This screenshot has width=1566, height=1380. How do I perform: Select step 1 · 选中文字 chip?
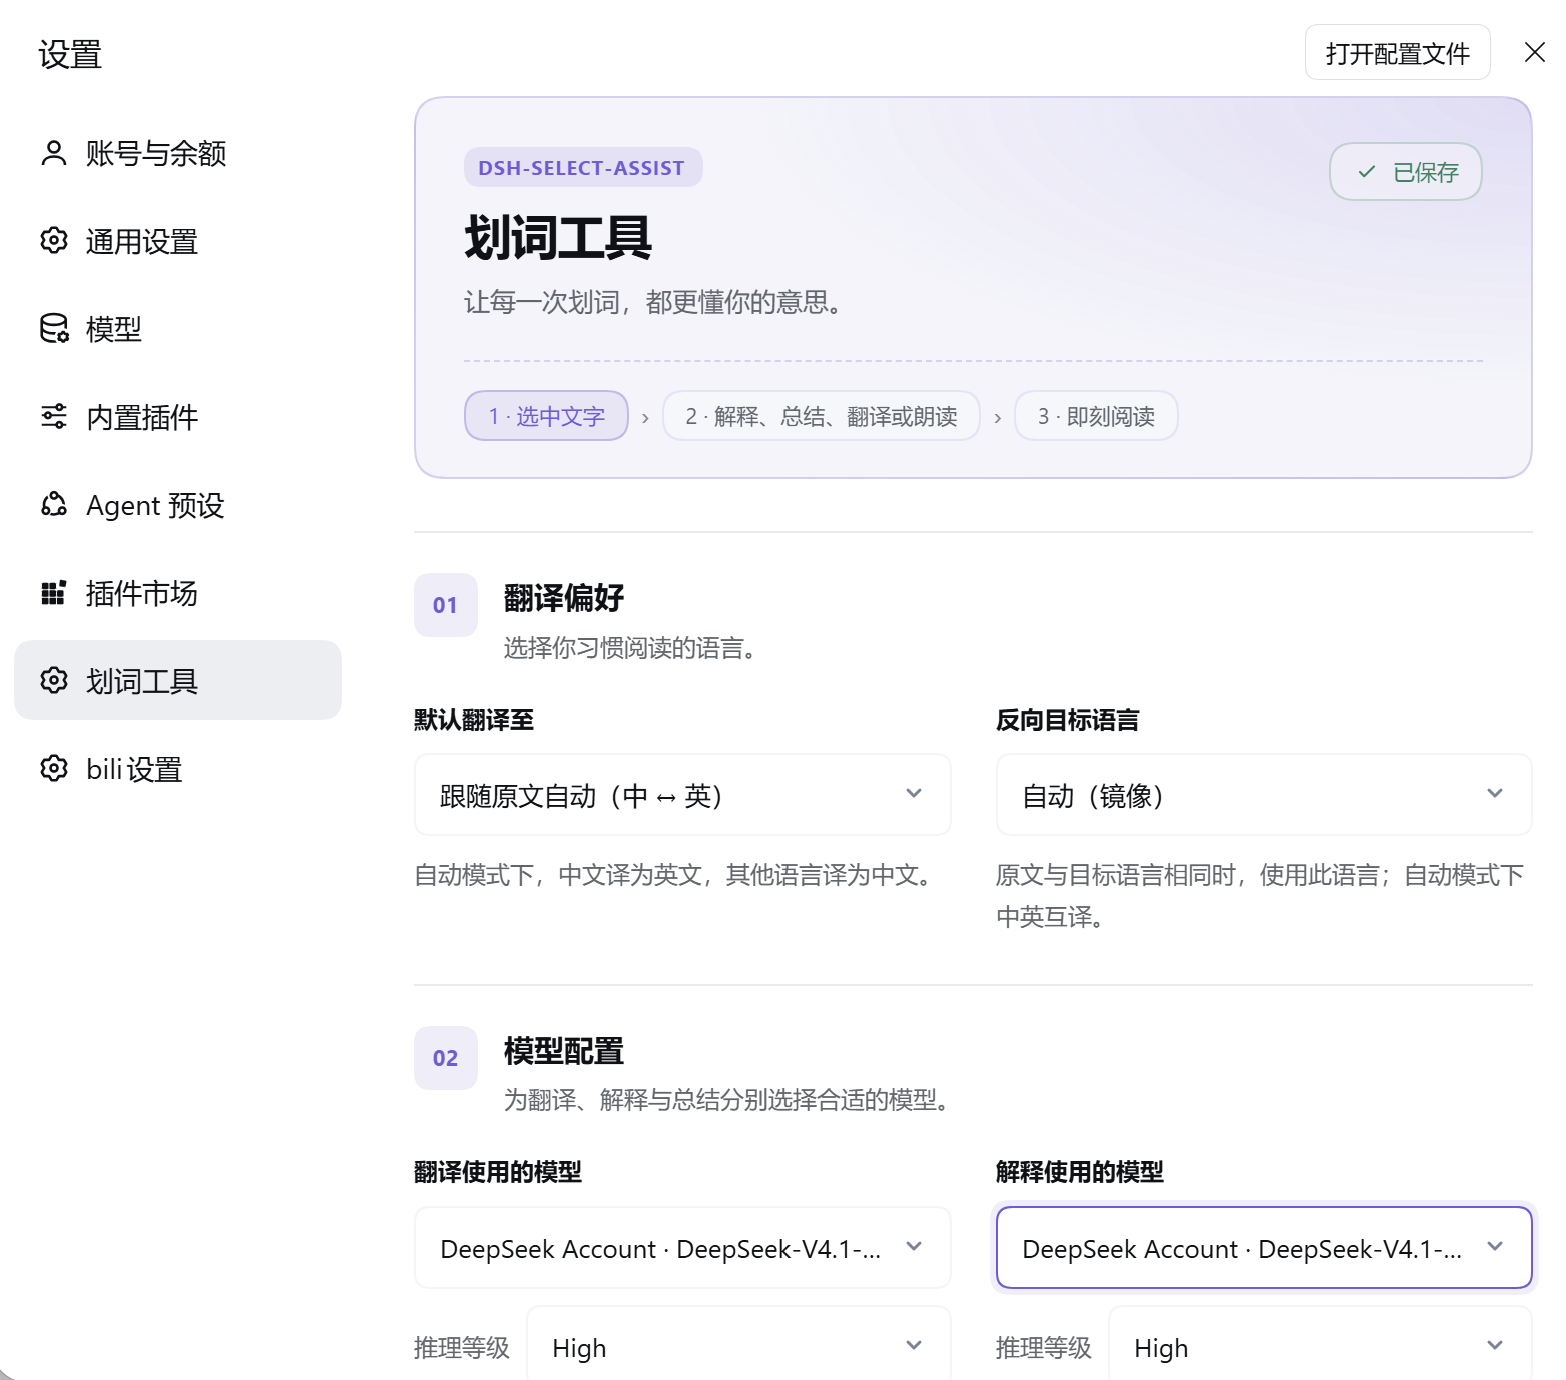click(546, 416)
